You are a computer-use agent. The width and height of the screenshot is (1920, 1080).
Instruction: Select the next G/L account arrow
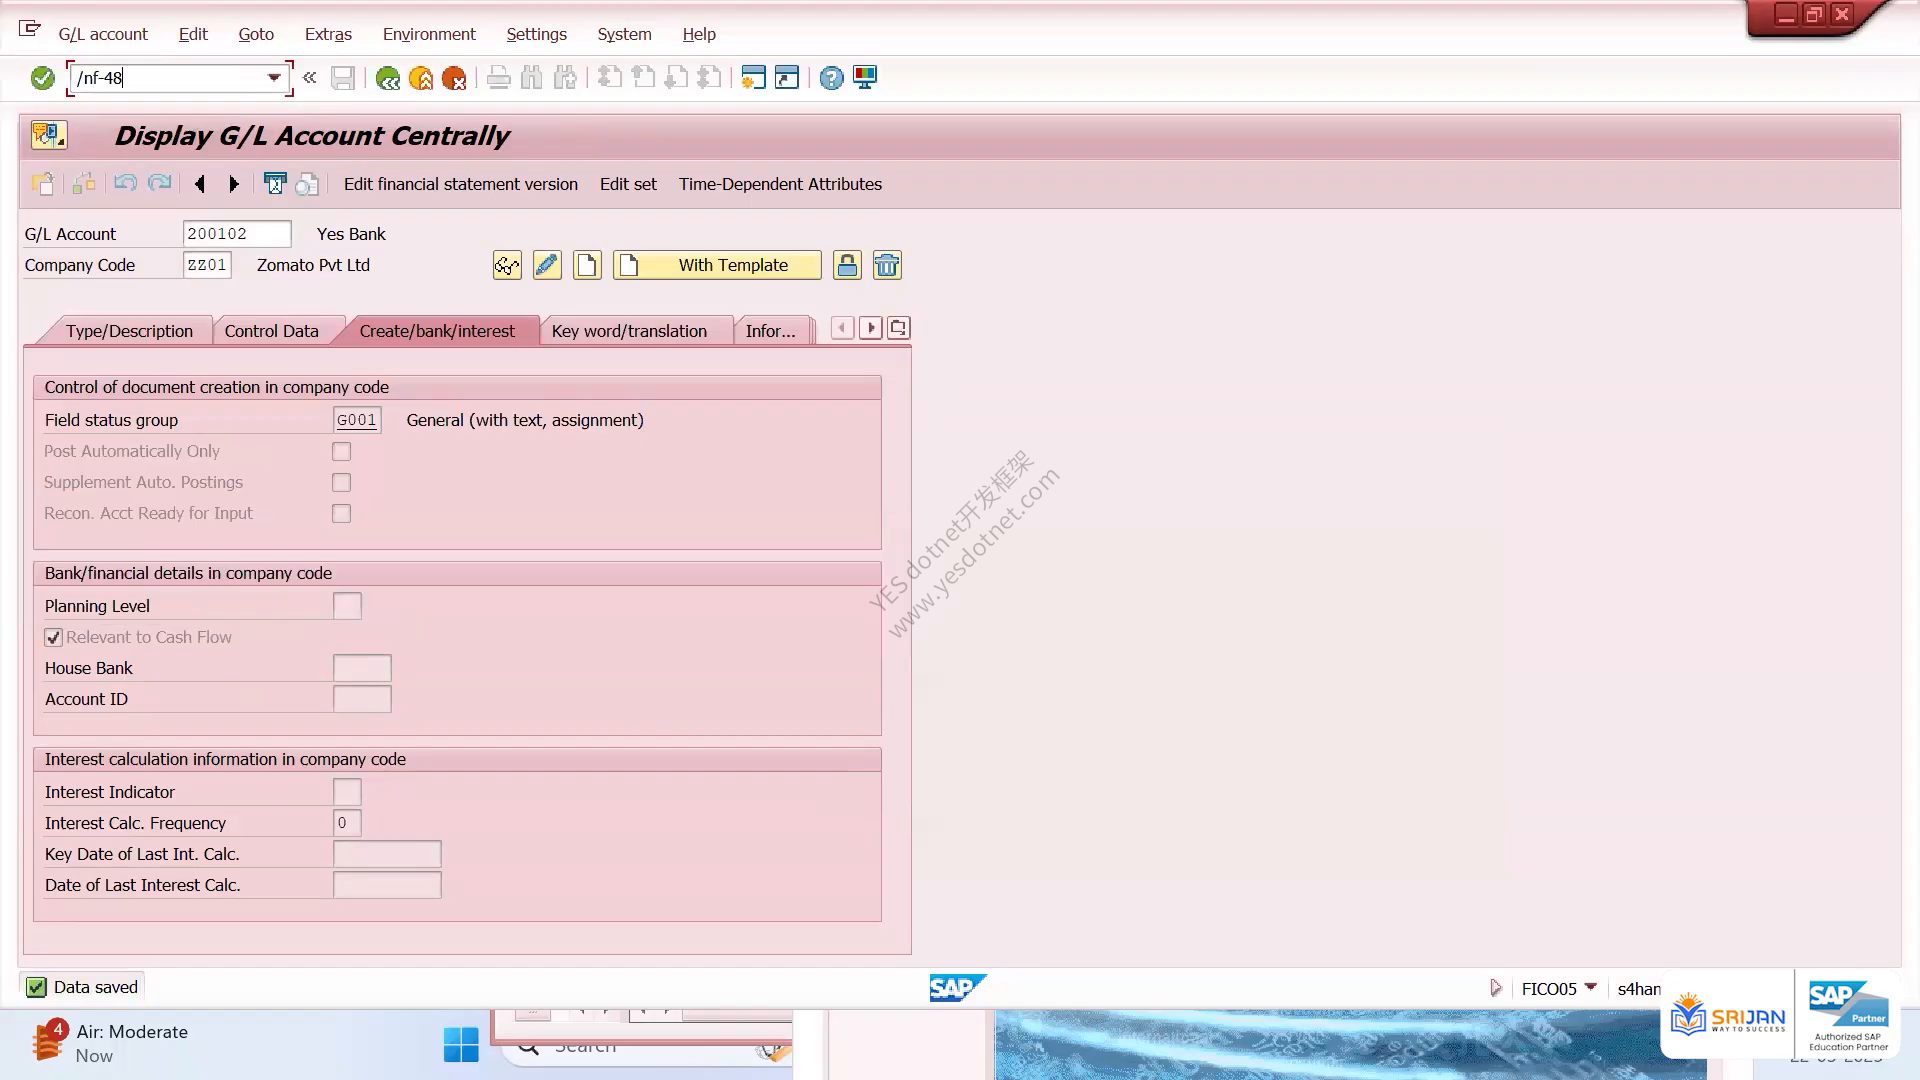234,184
